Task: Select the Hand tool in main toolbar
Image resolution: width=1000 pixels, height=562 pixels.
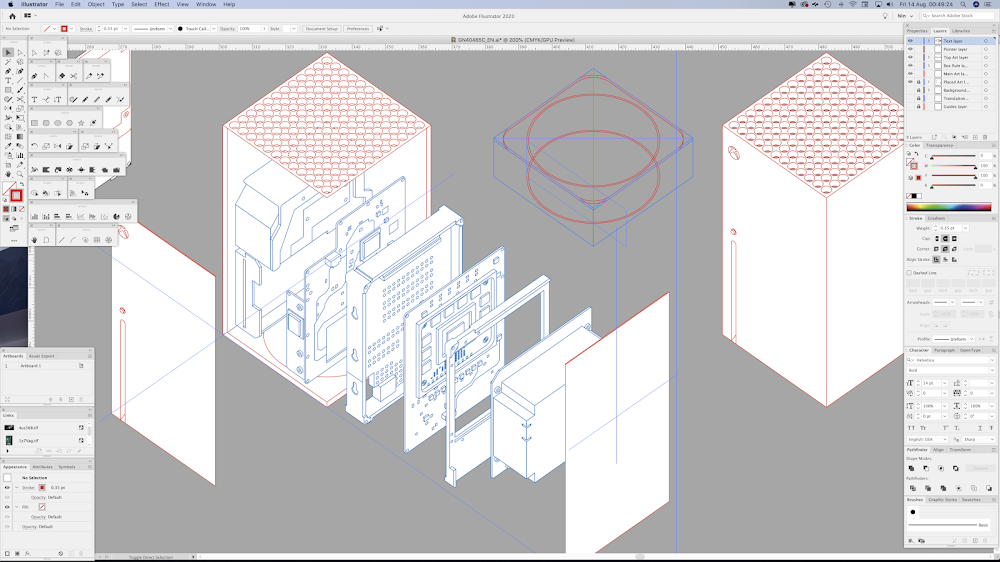Action: point(8,174)
